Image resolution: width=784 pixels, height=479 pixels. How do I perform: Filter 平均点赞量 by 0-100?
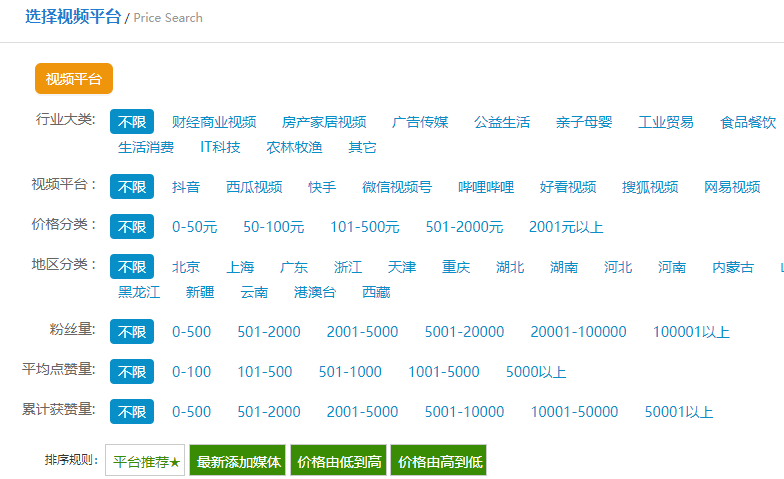point(192,372)
